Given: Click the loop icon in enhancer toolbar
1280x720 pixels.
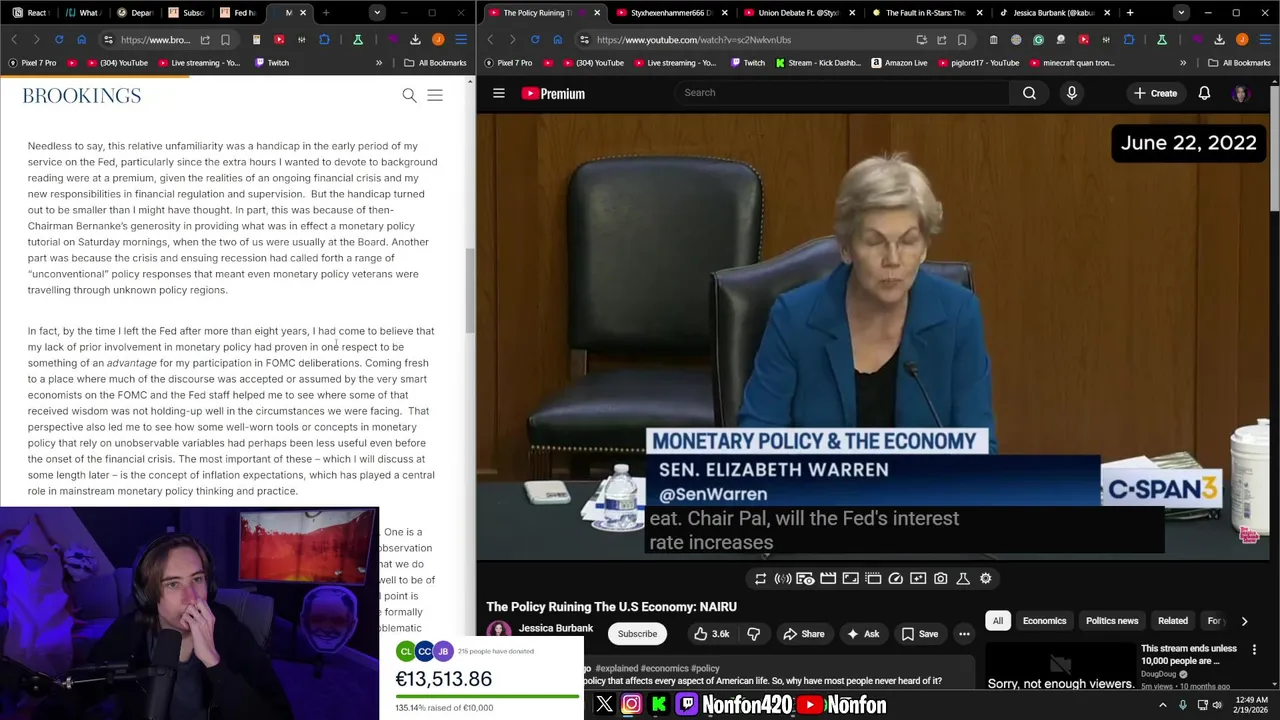Looking at the screenshot, I should 760,578.
